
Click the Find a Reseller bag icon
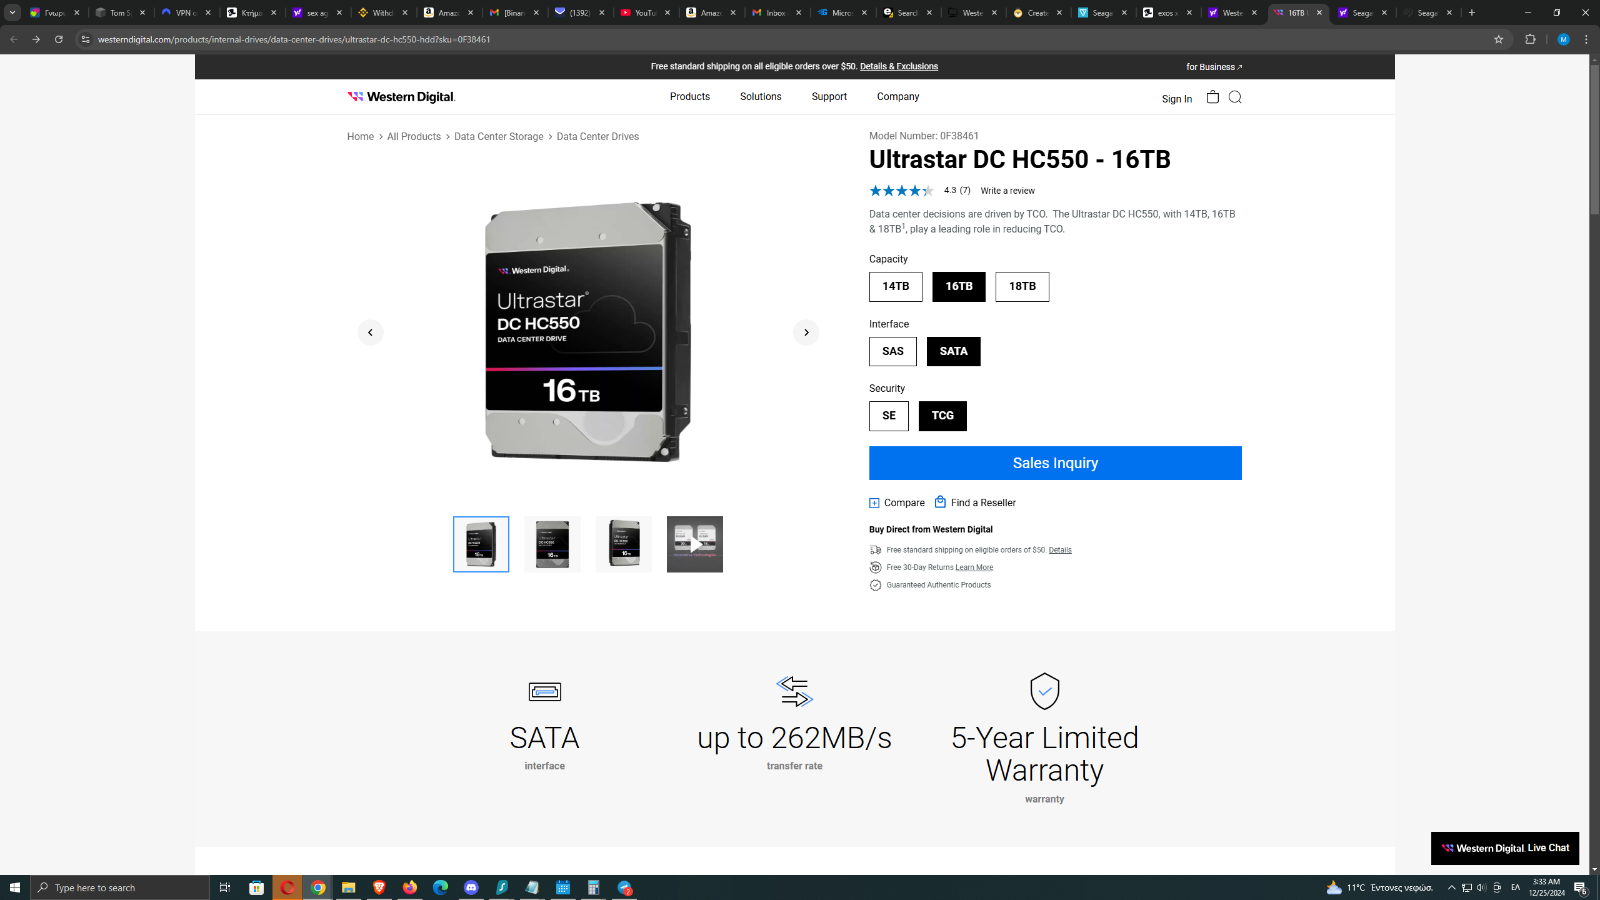pos(940,502)
